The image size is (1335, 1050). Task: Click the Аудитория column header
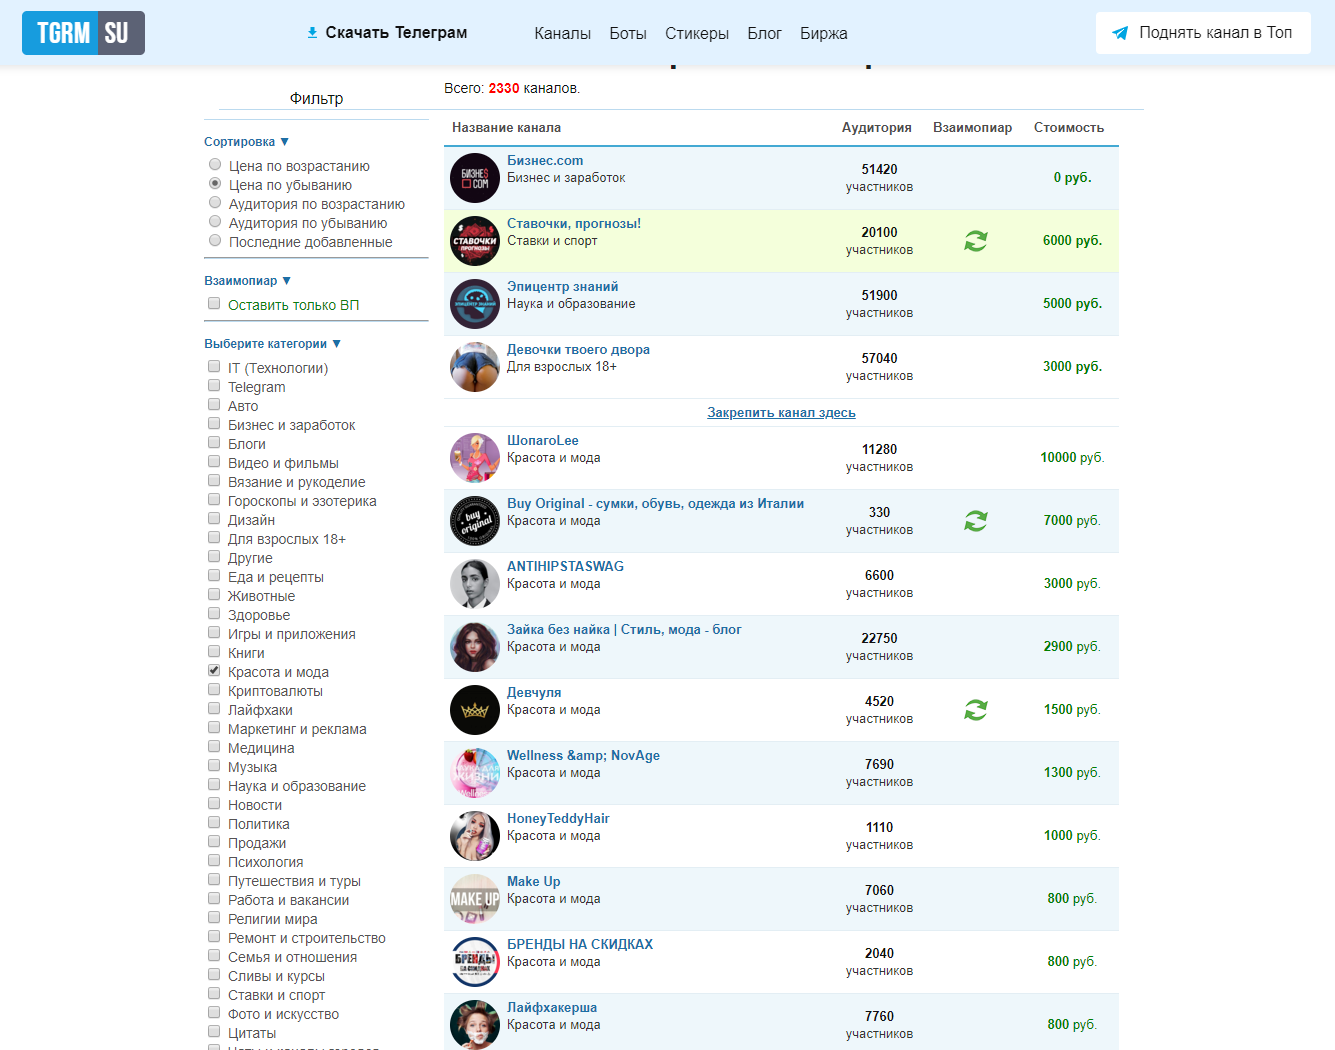(x=877, y=128)
